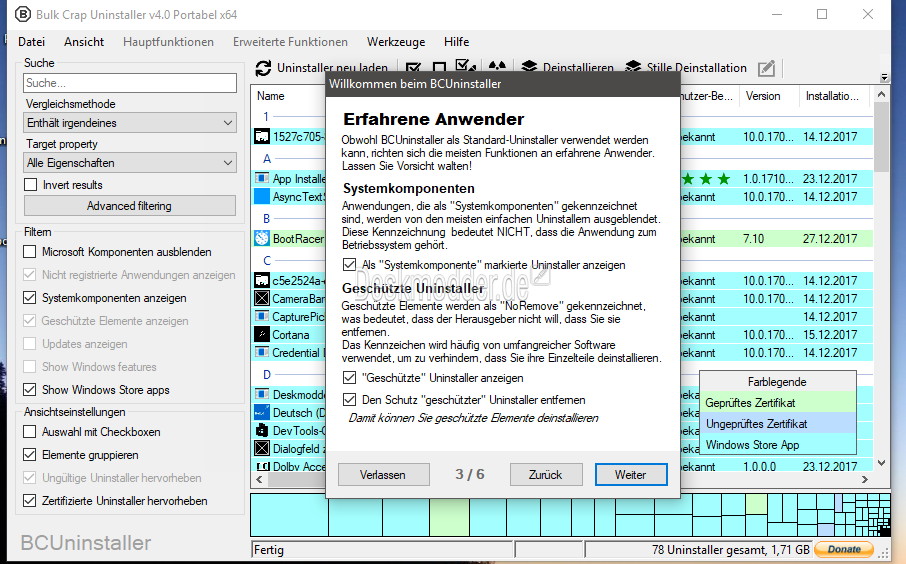Click the horizontal scrollbar left arrow
Screen dimensions: 906x564
[x=259, y=479]
